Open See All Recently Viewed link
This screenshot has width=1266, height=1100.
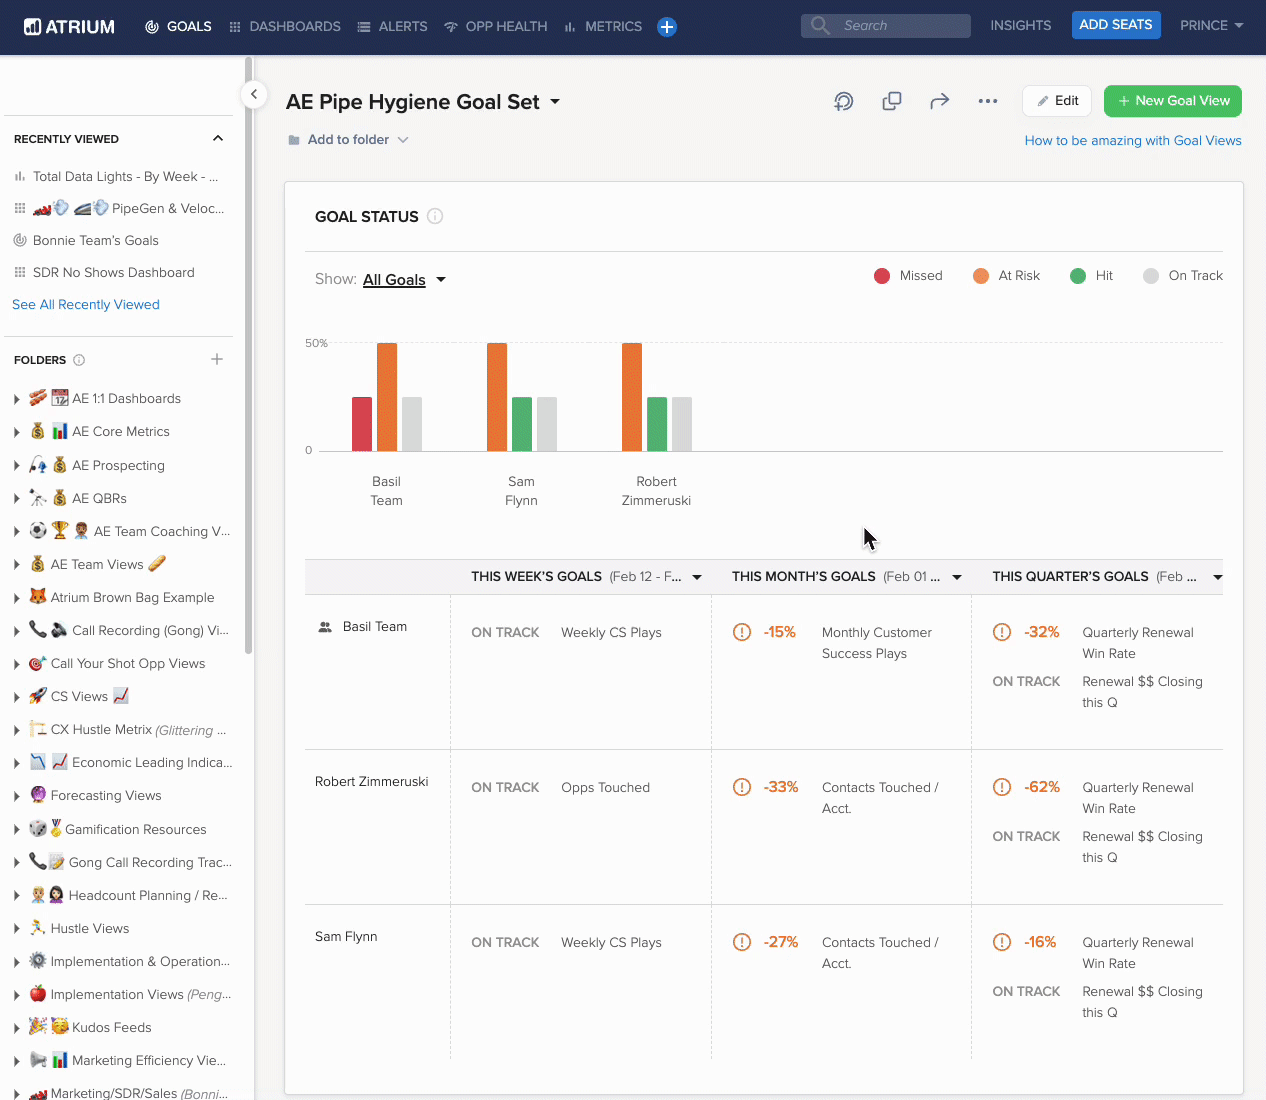(86, 305)
